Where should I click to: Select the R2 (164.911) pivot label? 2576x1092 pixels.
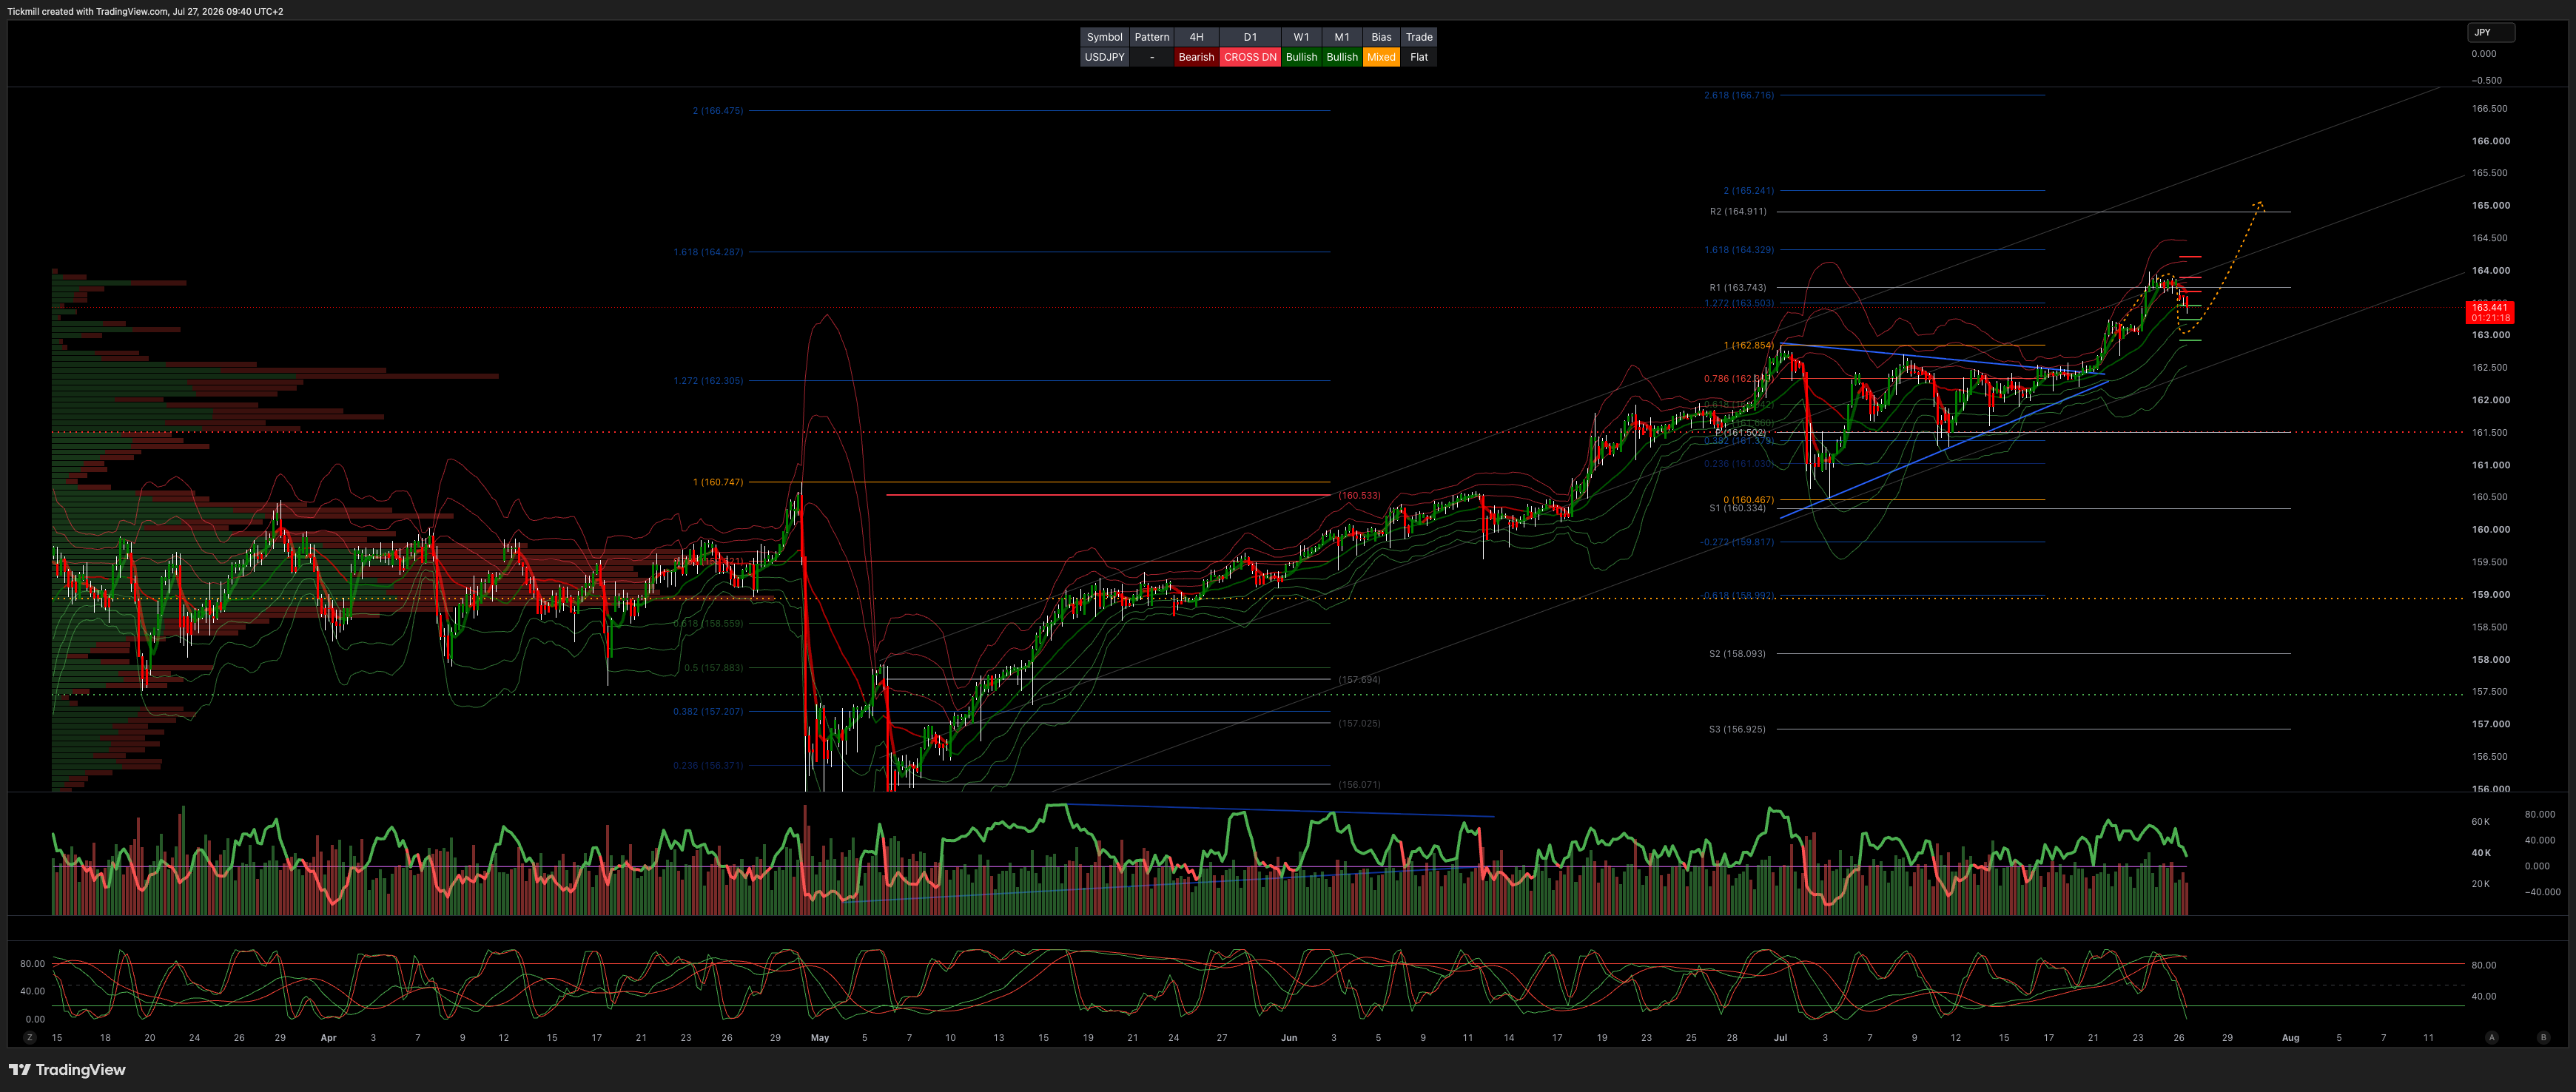[x=1738, y=211]
